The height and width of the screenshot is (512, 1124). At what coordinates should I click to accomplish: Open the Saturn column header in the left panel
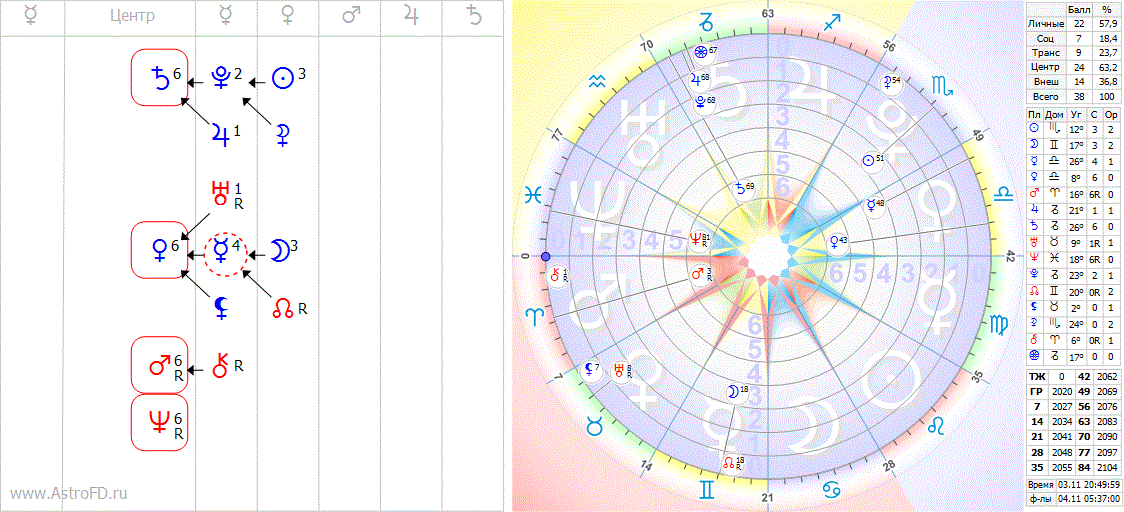point(472,16)
